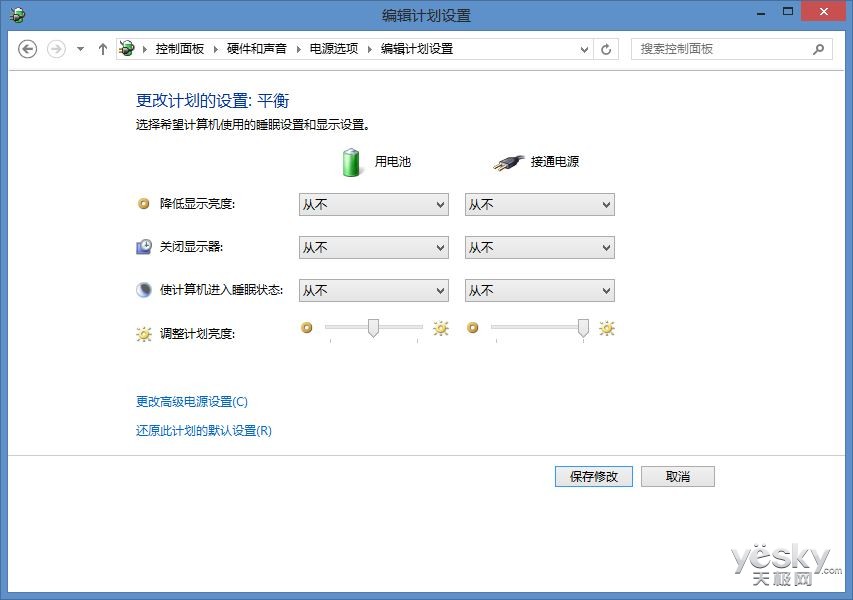Click plugged-in brightness slider thumb

coord(583,328)
